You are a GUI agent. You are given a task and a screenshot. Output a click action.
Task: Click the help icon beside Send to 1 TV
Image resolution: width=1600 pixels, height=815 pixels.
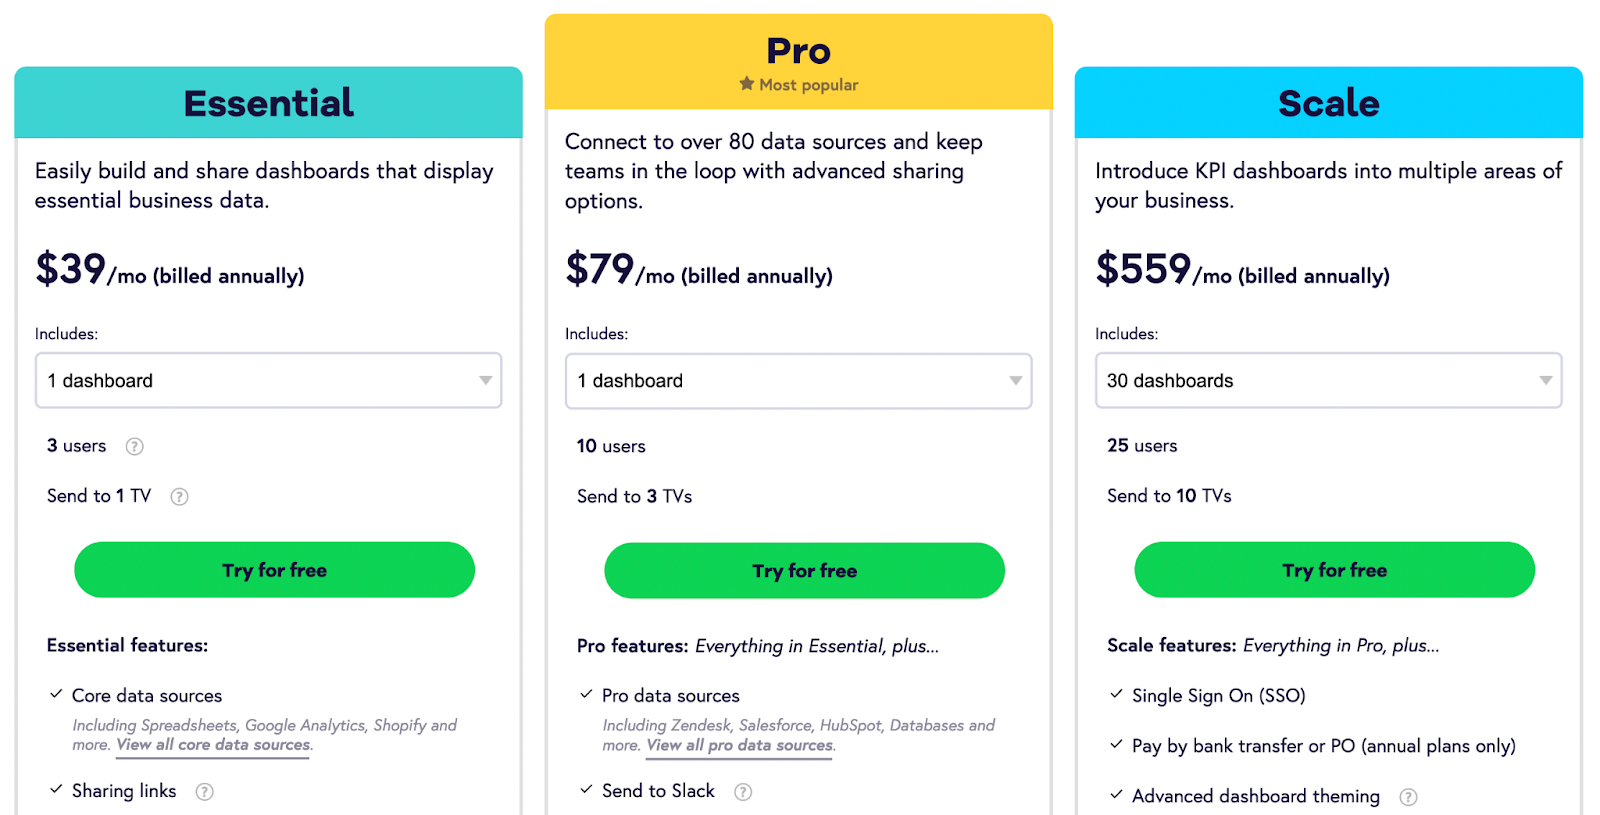(179, 496)
